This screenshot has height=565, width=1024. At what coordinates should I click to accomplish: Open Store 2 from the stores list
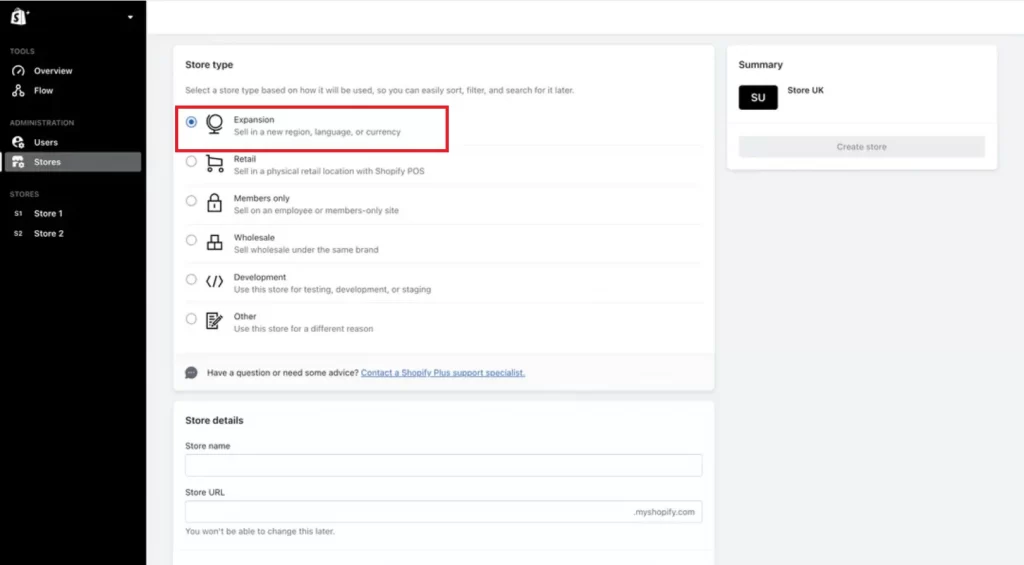[48, 233]
